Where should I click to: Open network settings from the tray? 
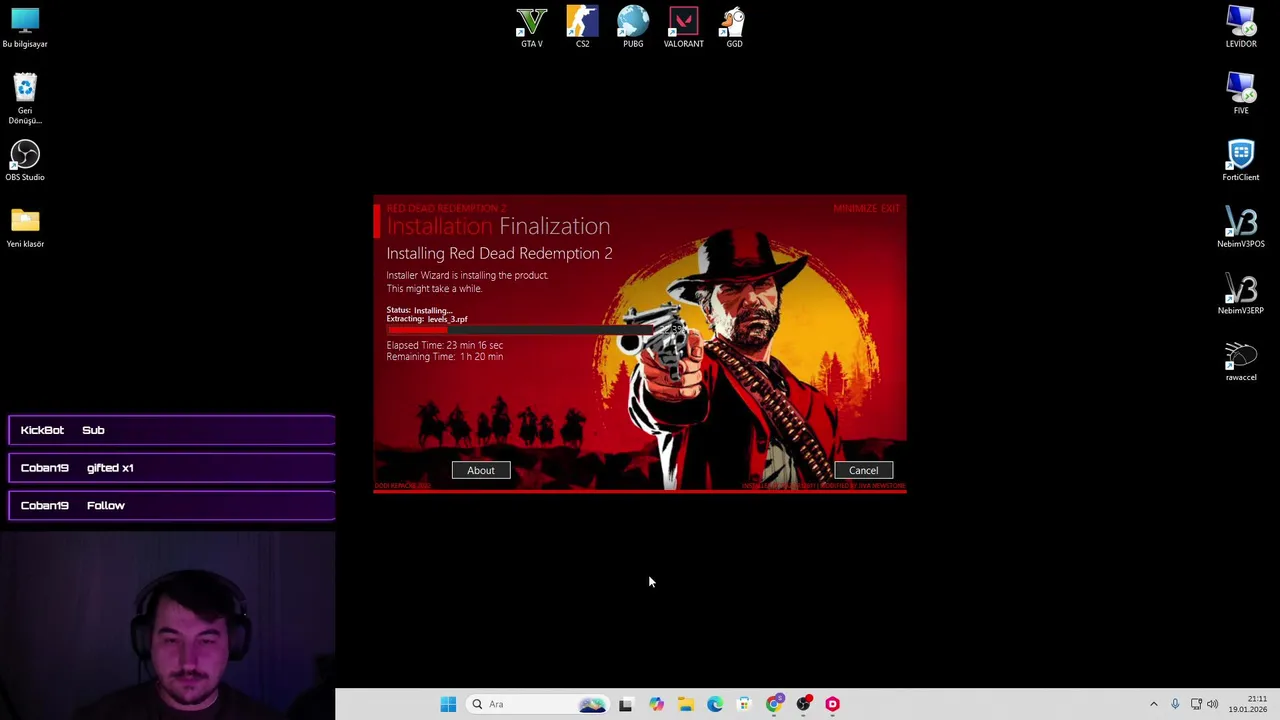1196,704
